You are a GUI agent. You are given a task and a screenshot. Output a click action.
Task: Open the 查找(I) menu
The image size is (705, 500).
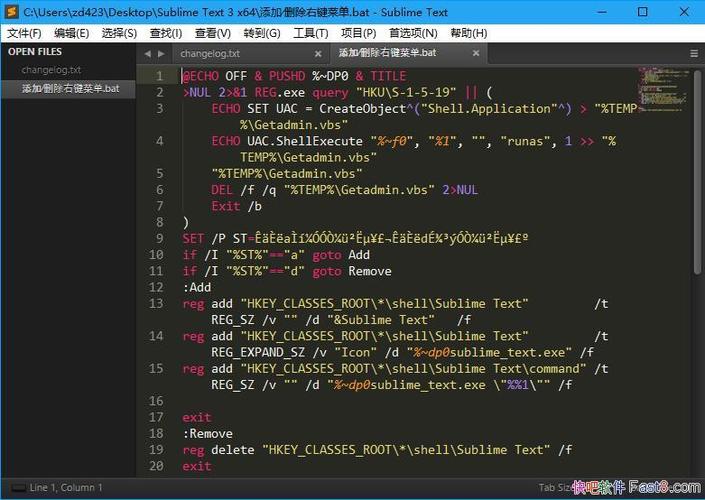[166, 33]
